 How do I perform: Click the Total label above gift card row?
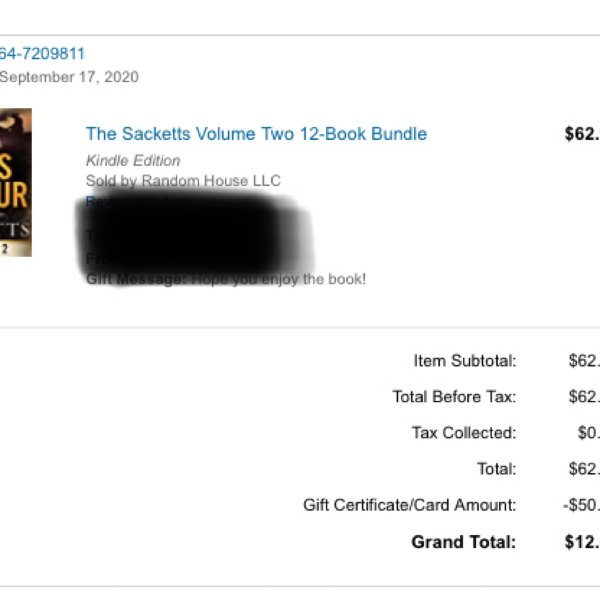tap(497, 469)
